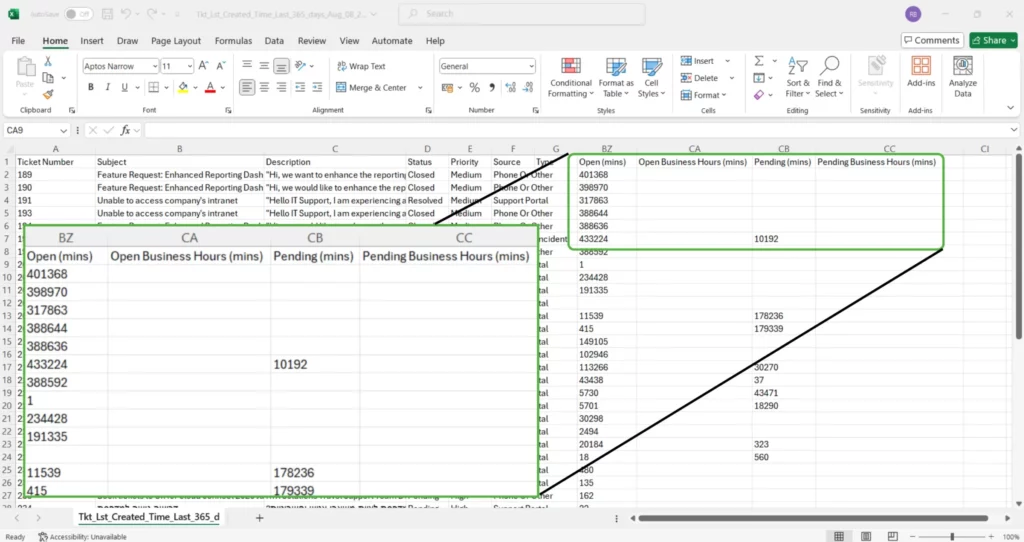
Task: Click the Paste clipboard icon
Action: click(x=25, y=68)
